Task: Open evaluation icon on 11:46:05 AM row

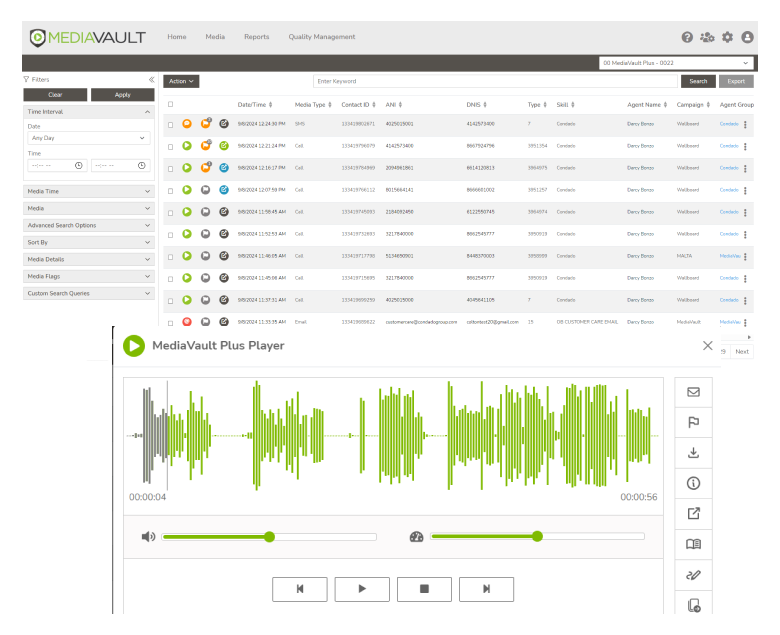Action: click(224, 256)
